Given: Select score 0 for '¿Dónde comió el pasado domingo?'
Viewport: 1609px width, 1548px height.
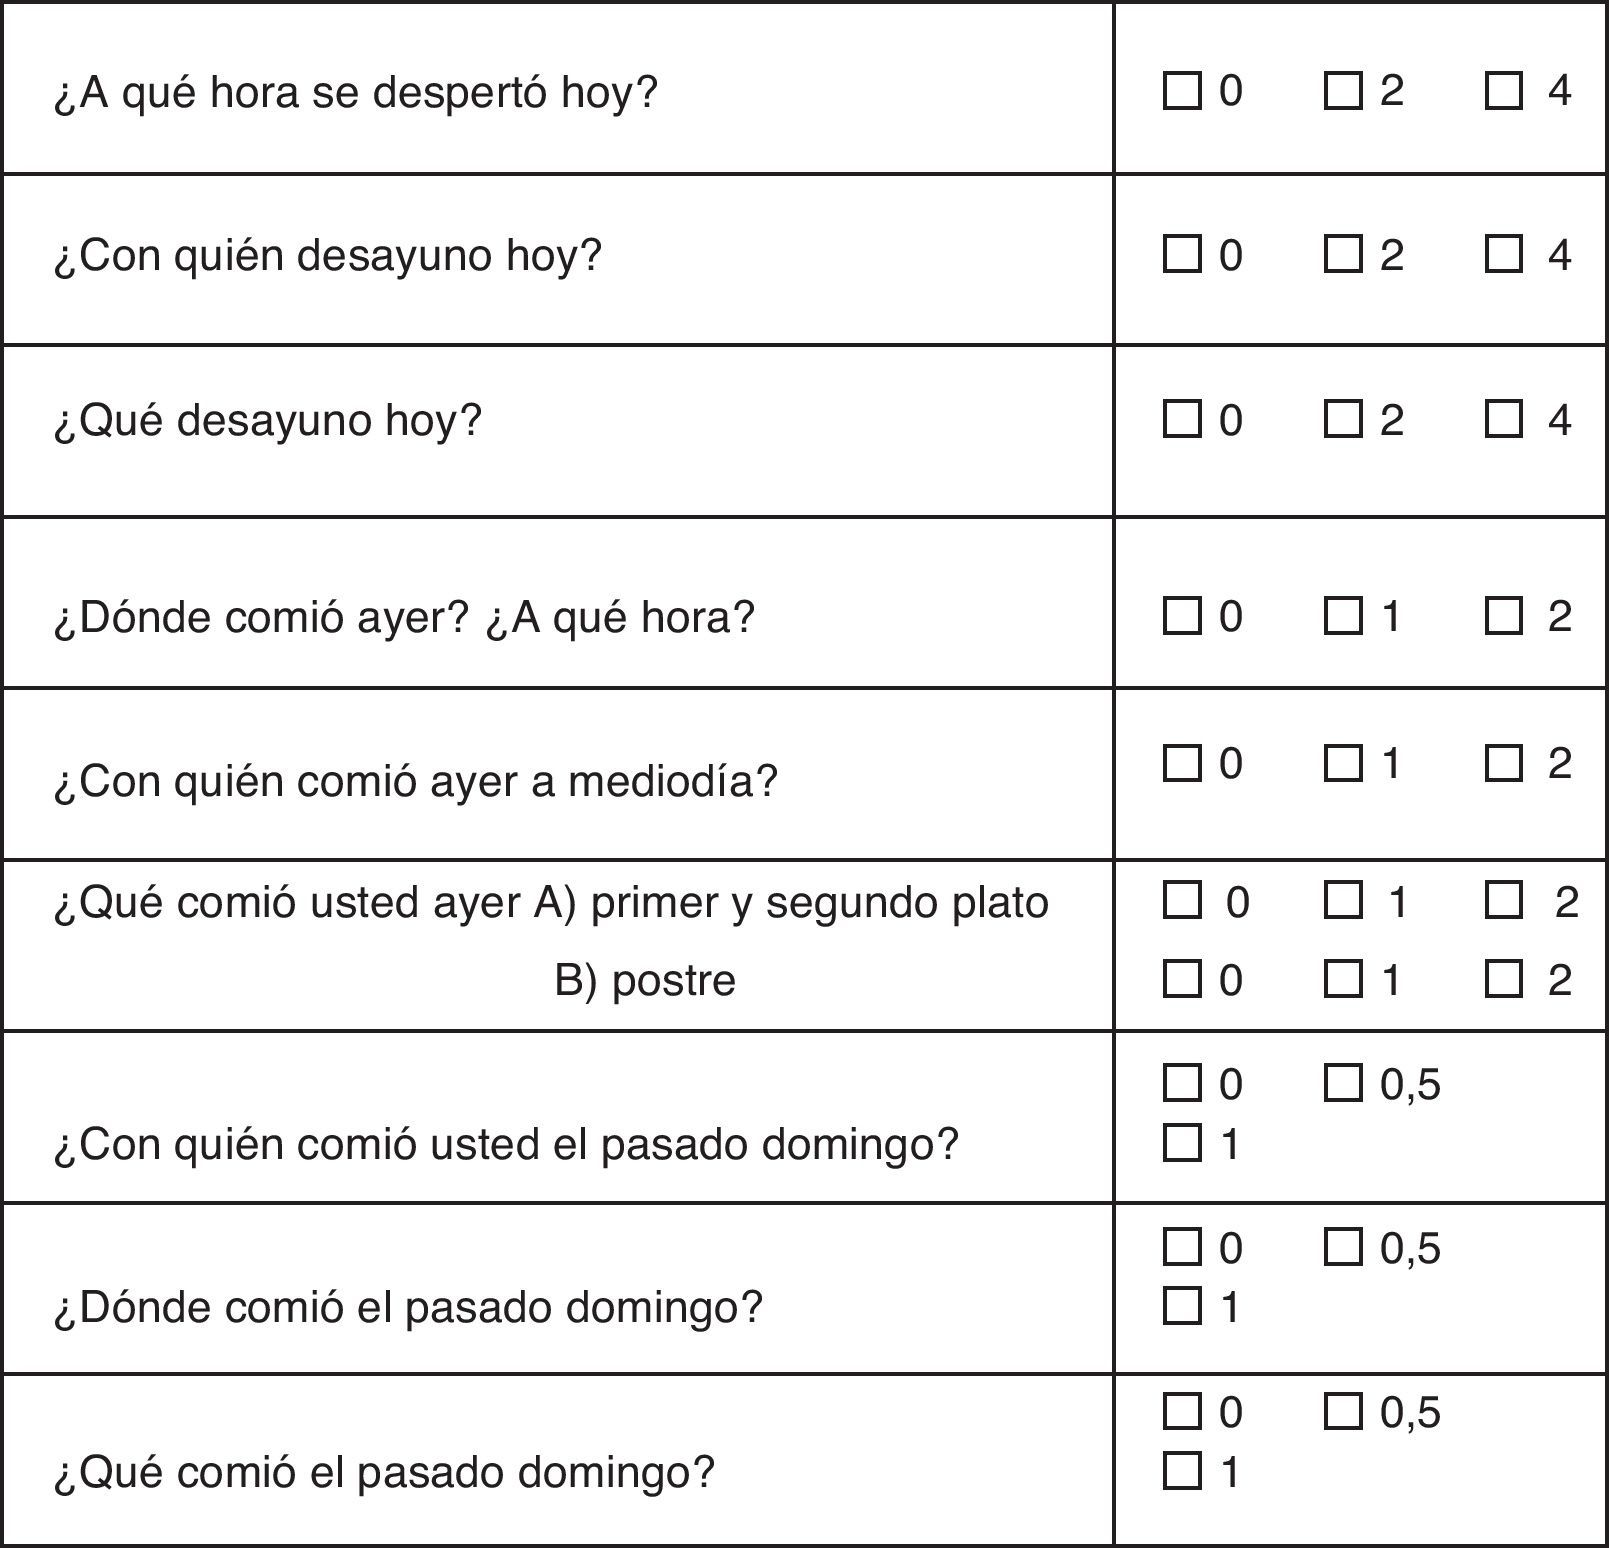Looking at the screenshot, I should (1182, 1247).
